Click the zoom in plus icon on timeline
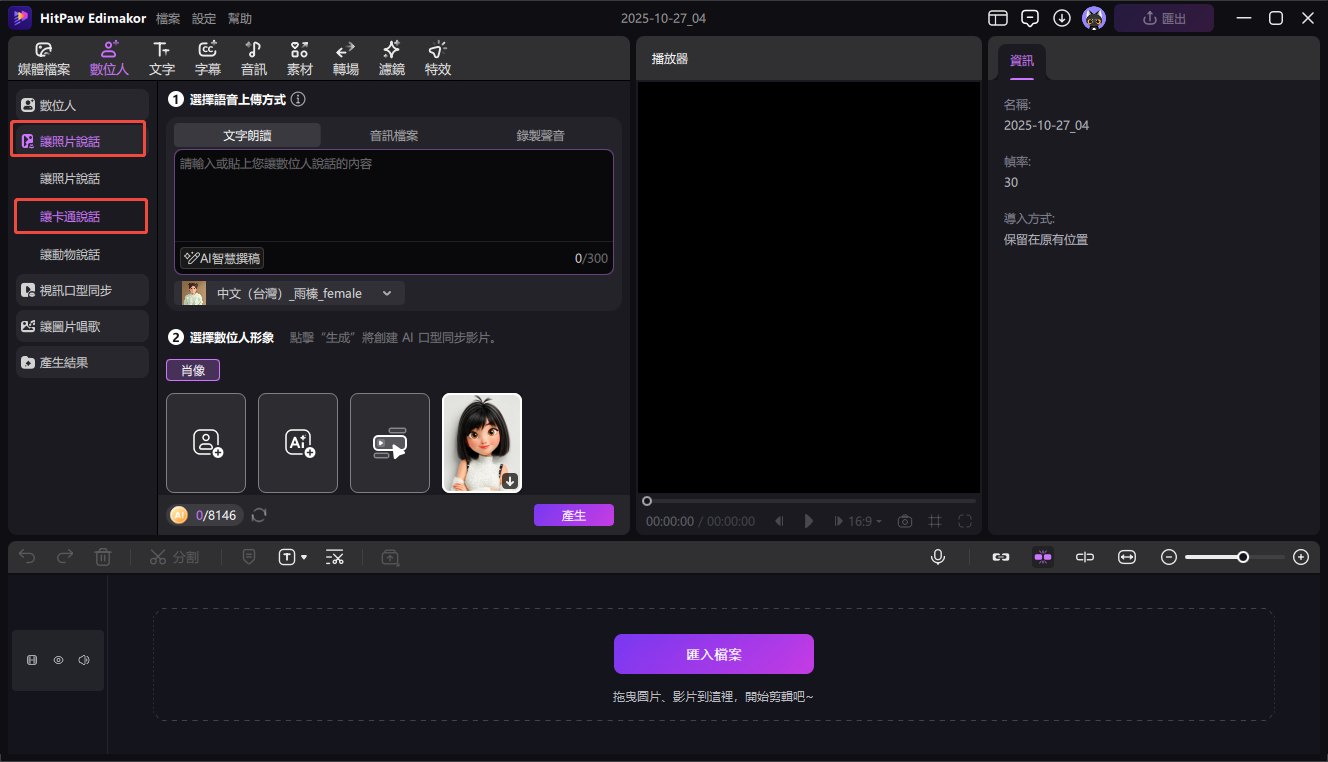This screenshot has width=1328, height=762. click(1300, 557)
